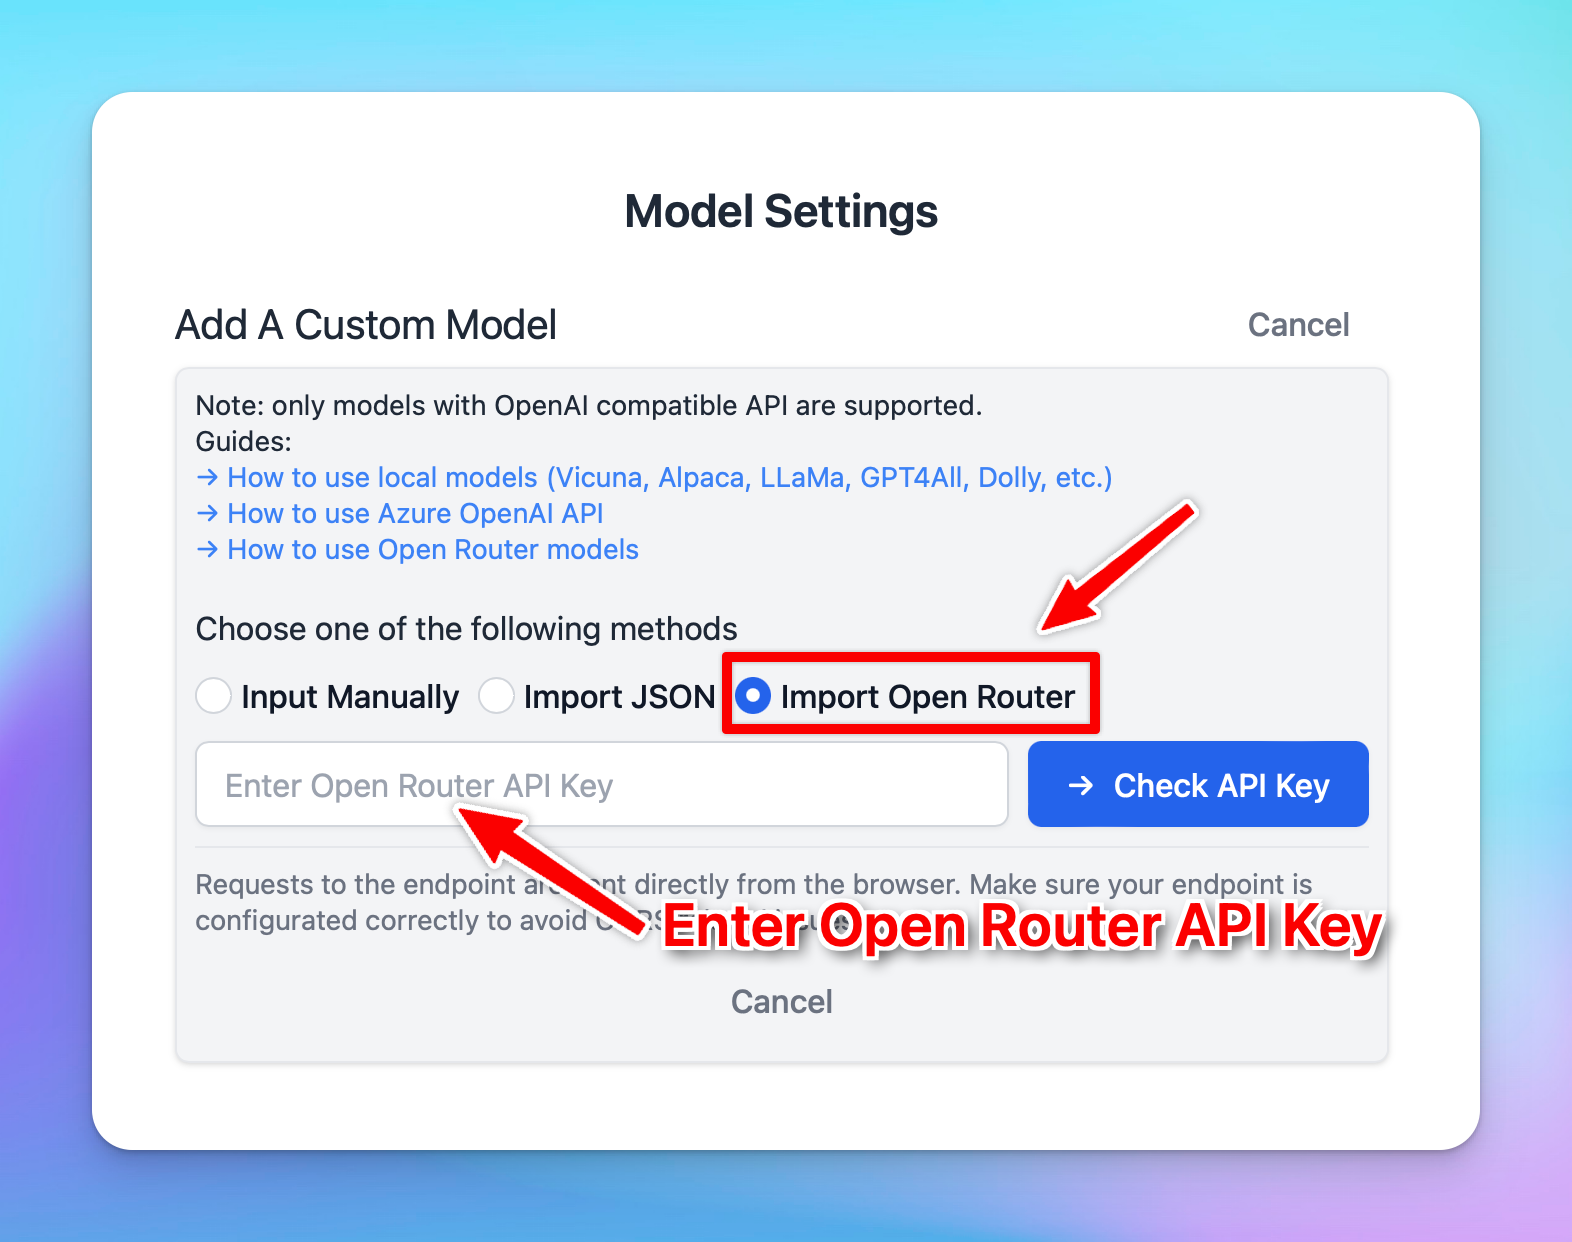Open the How to use Azure OpenAI API link
The image size is (1572, 1242).
coord(415,514)
